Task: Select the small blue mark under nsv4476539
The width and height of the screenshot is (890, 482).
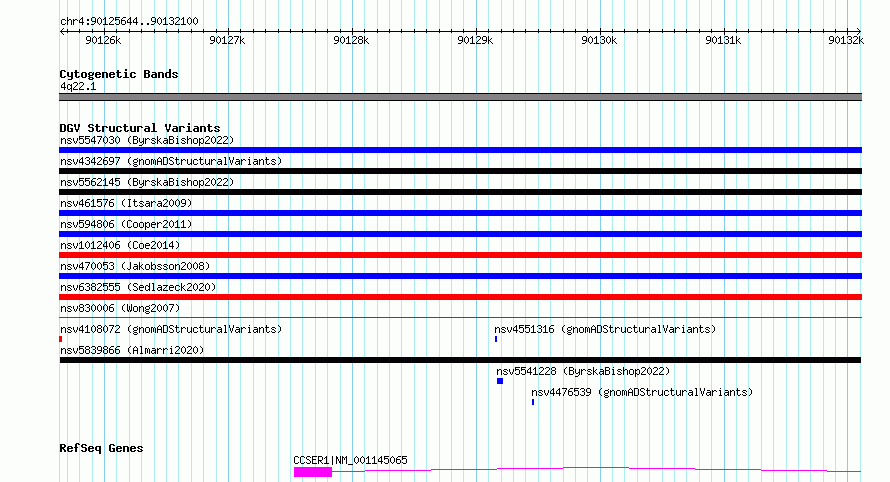Action: coord(533,402)
